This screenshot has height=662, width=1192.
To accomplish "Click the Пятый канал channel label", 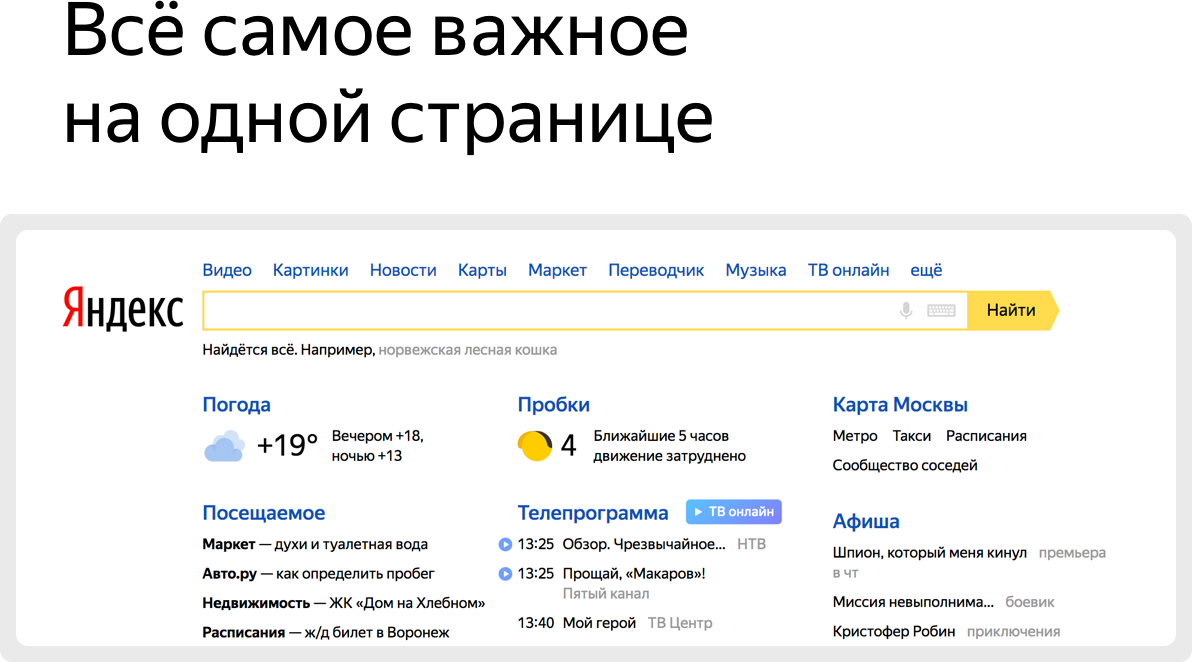I will [x=606, y=594].
